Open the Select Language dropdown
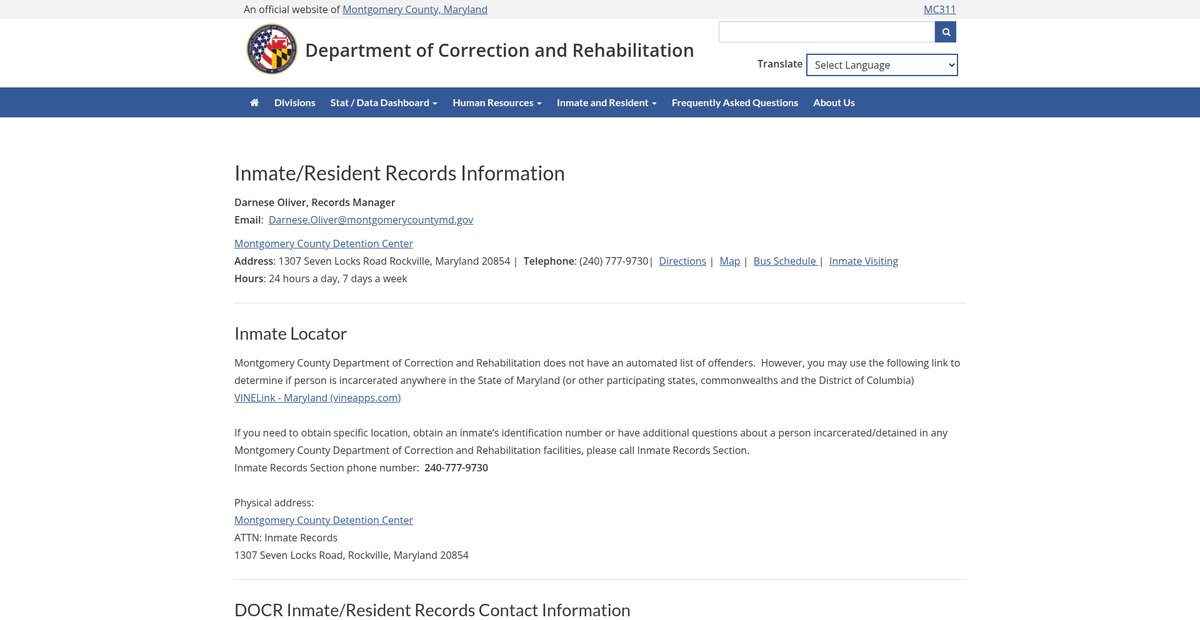The width and height of the screenshot is (1200, 620). coord(882,65)
